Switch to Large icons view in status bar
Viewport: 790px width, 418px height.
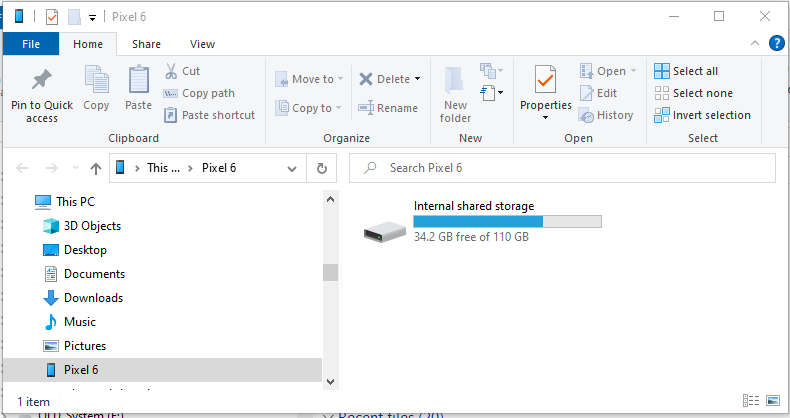click(773, 401)
